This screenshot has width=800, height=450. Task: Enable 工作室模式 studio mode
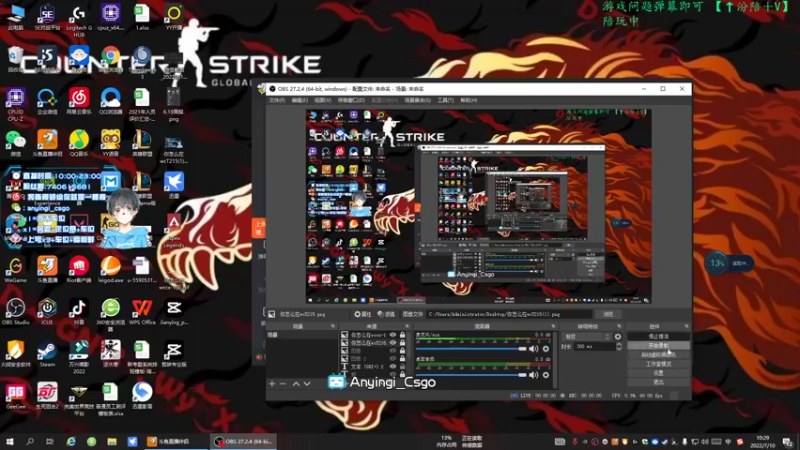tap(658, 364)
